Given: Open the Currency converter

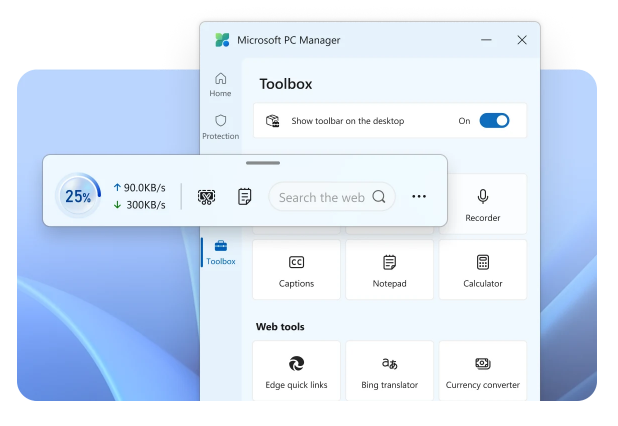Looking at the screenshot, I should tap(483, 371).
